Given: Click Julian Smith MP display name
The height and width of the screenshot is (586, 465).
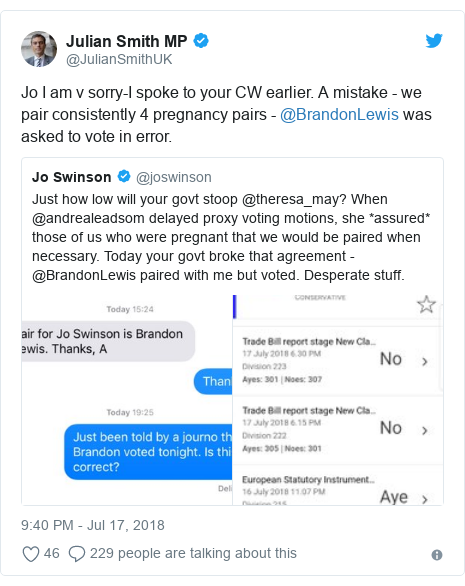Looking at the screenshot, I should (x=126, y=41).
